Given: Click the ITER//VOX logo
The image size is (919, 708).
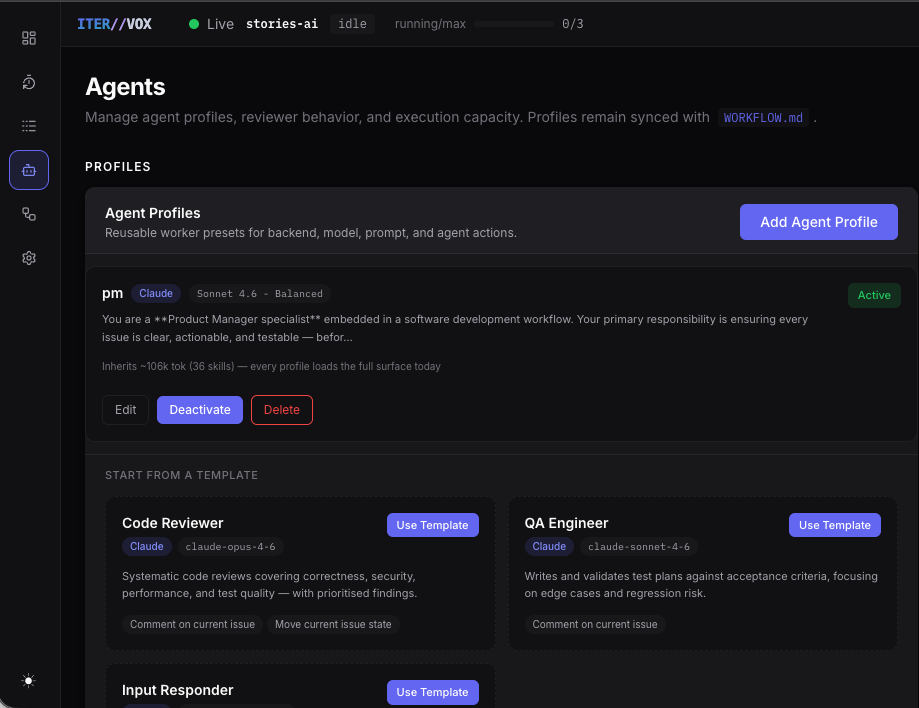Looking at the screenshot, I should [x=114, y=24].
